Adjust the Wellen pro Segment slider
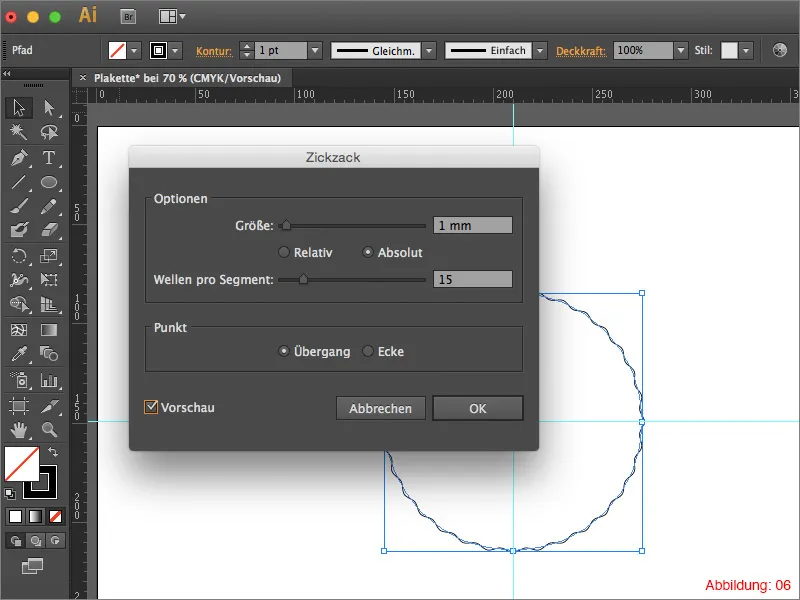The image size is (800, 600). click(x=304, y=279)
